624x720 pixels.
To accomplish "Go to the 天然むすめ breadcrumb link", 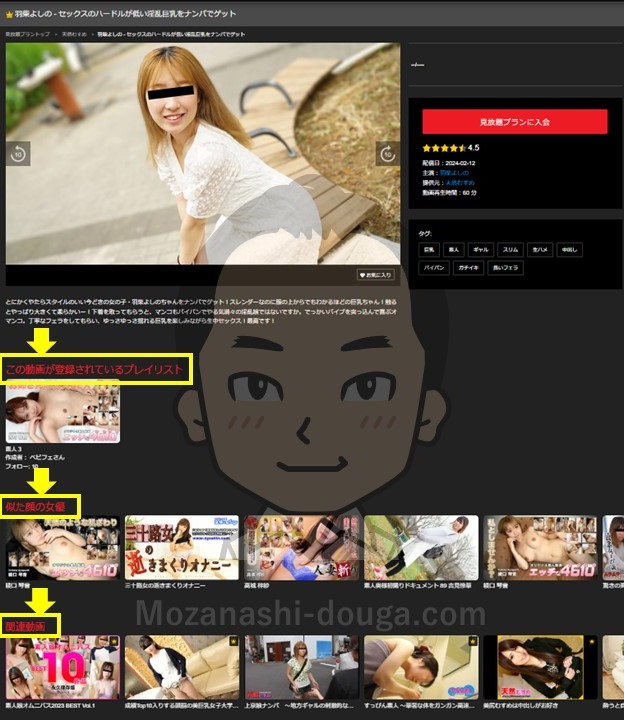I will coord(74,34).
